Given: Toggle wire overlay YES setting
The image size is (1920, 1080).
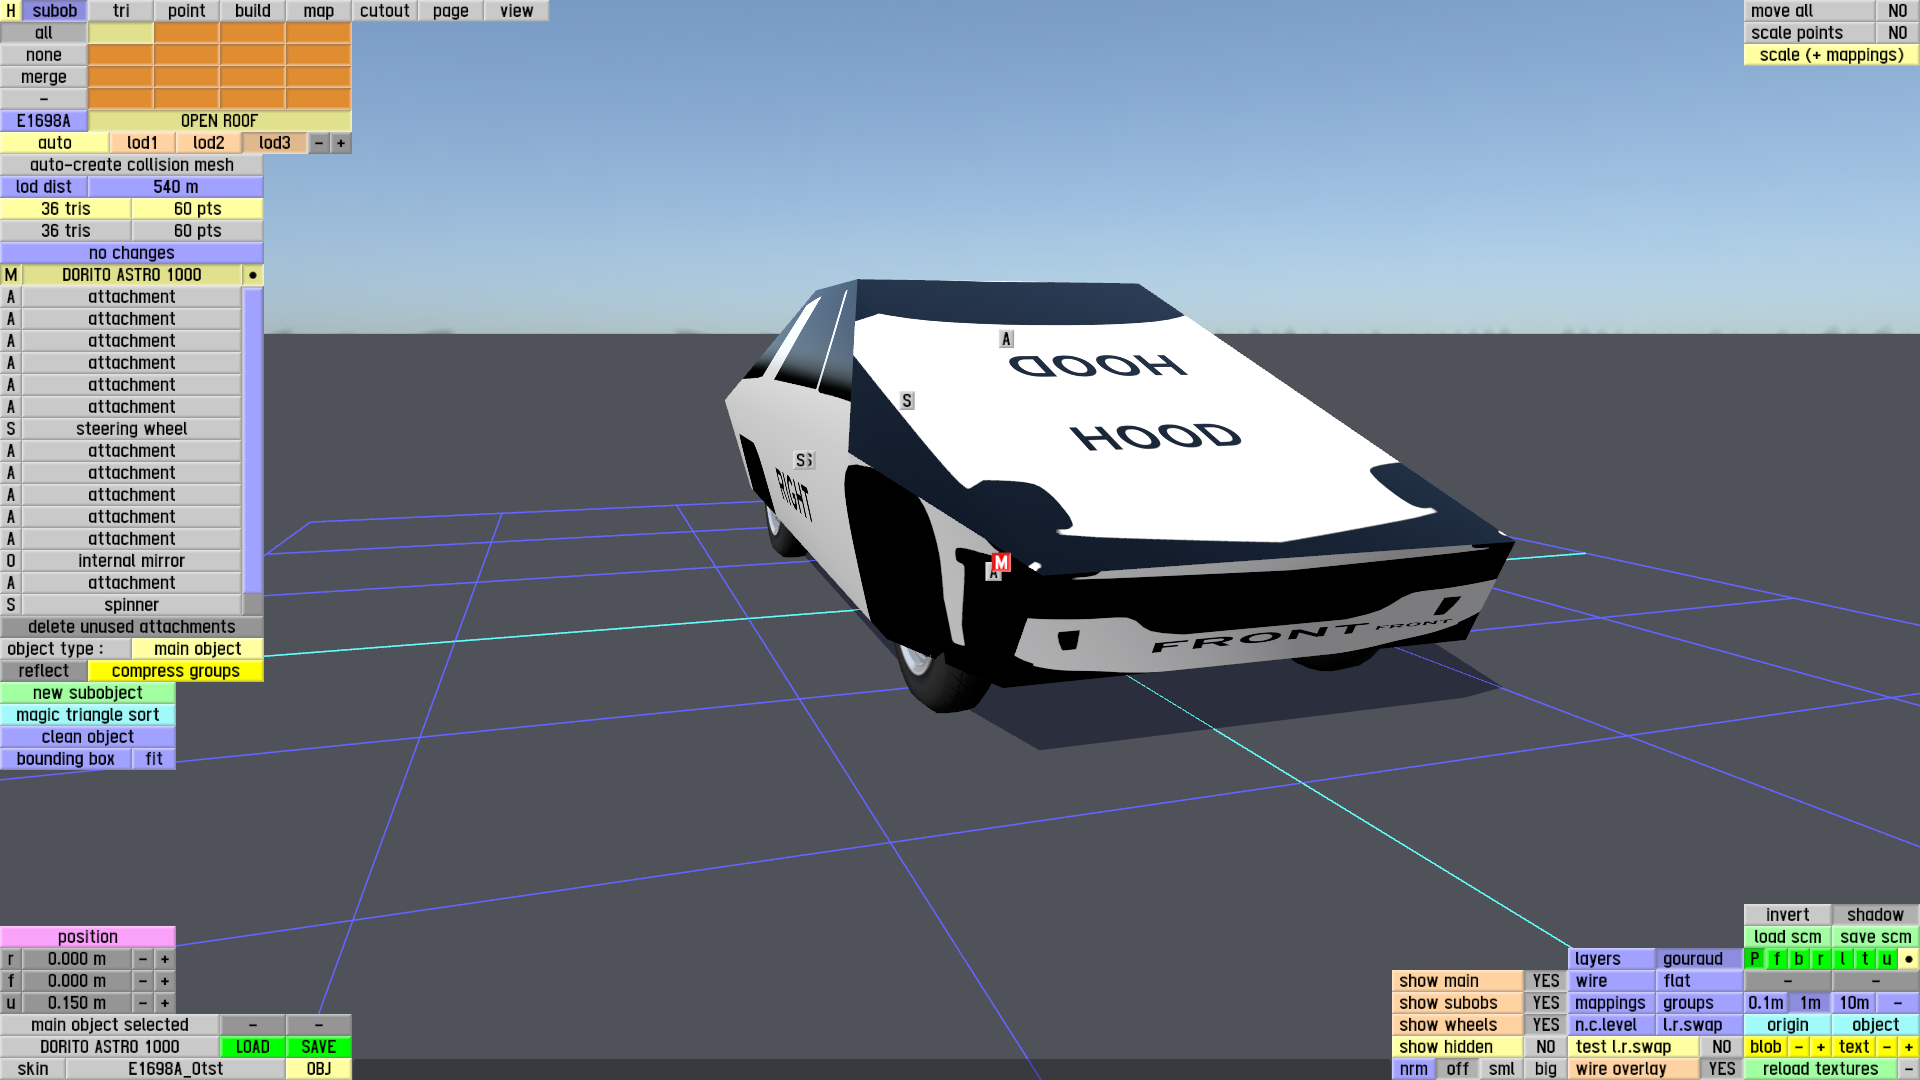Looking at the screenshot, I should pos(1721,1069).
